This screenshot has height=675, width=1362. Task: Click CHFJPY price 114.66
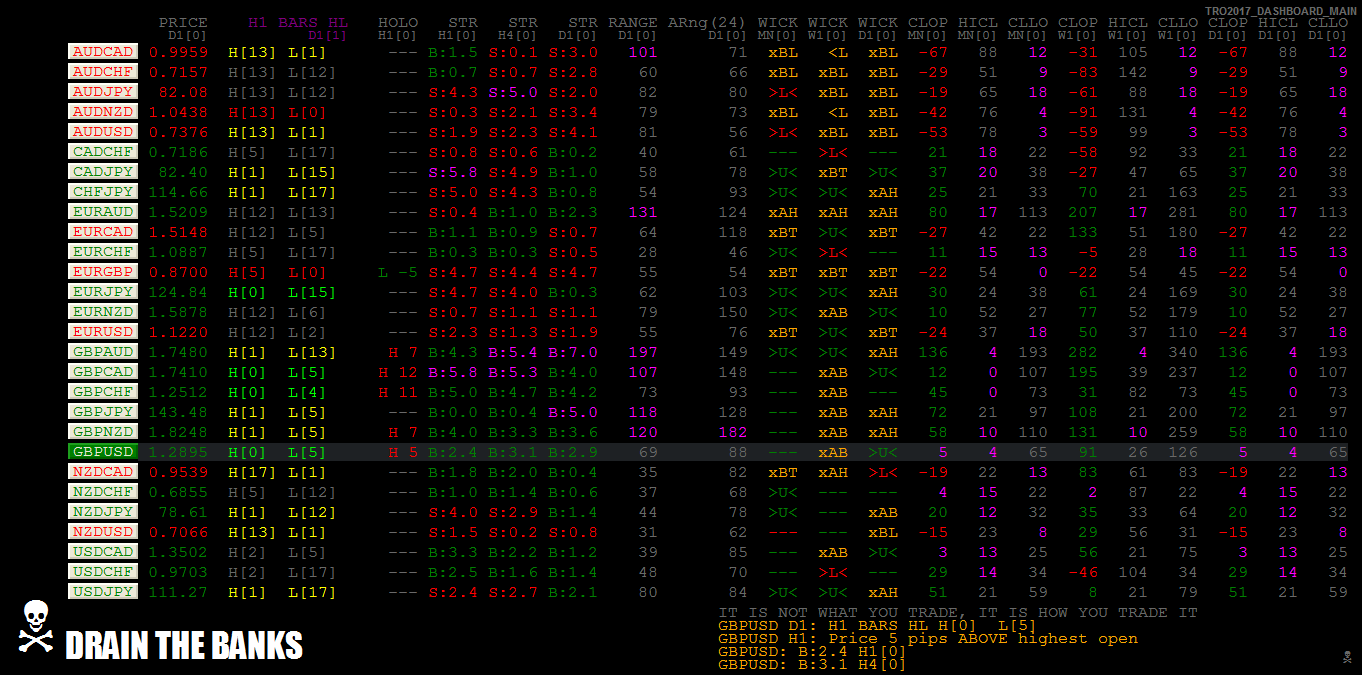(178, 192)
